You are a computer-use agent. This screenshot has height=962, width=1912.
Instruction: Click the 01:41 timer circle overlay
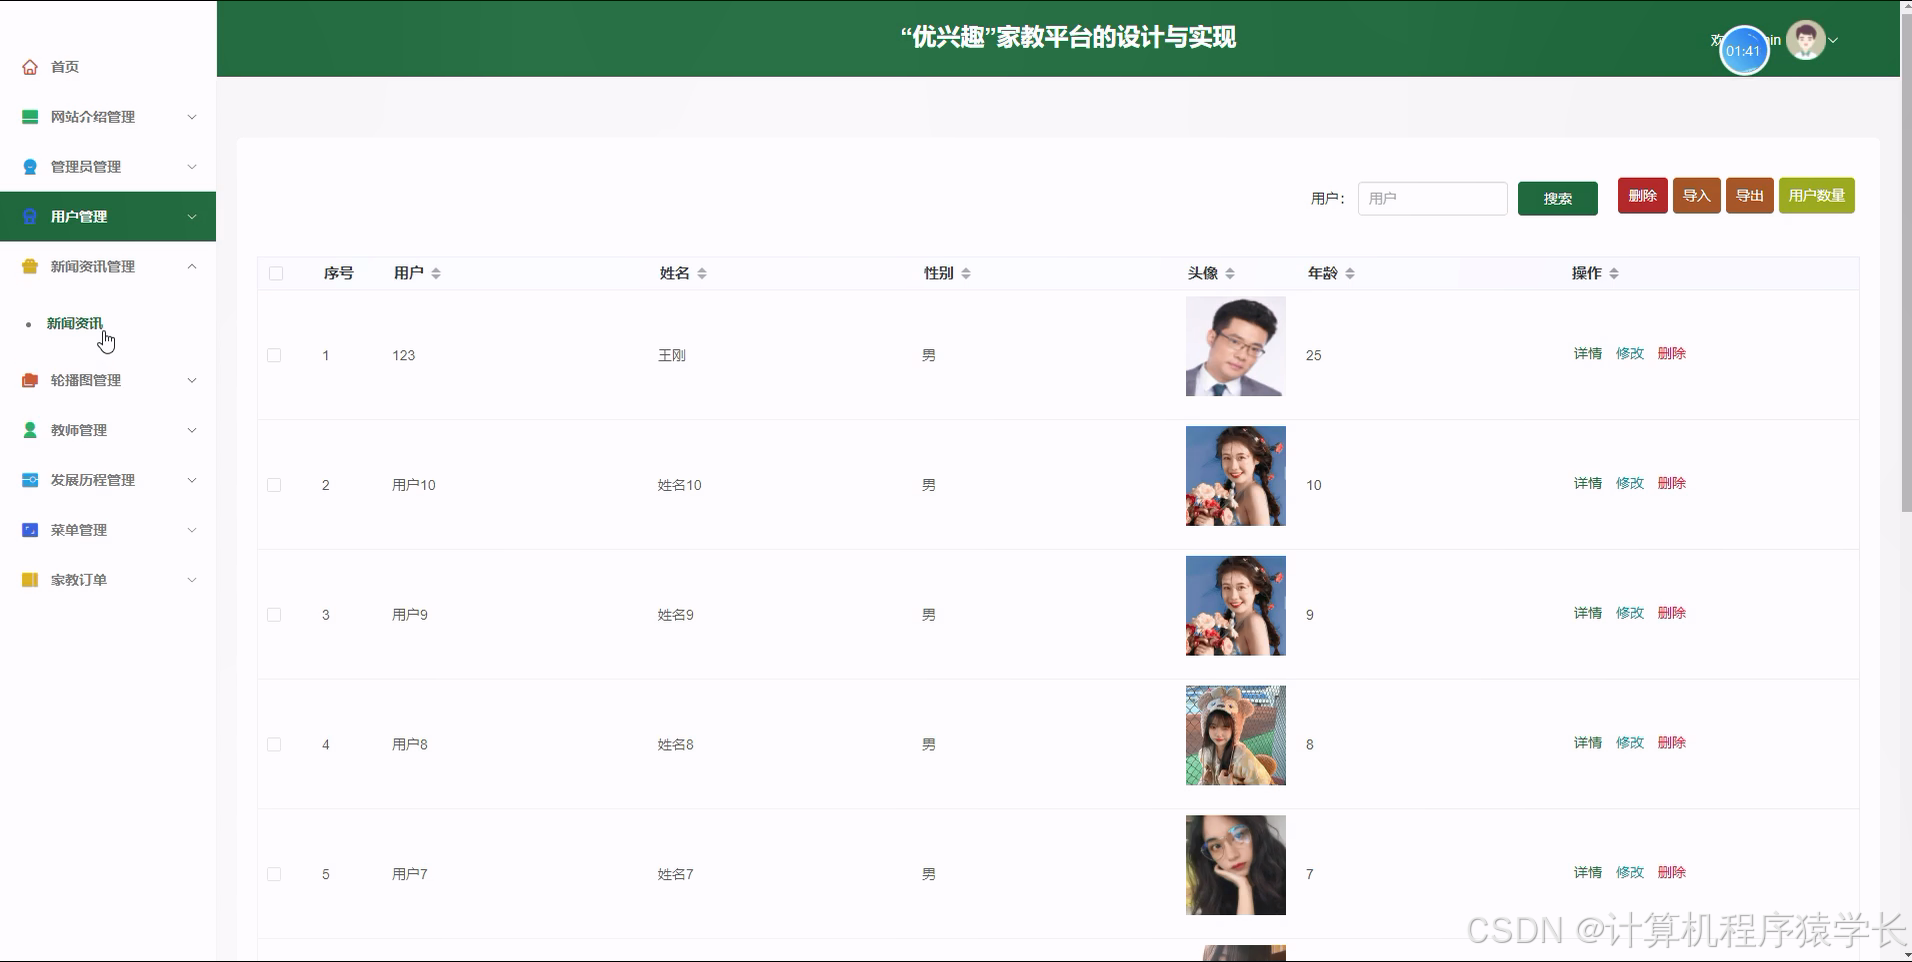coord(1745,50)
